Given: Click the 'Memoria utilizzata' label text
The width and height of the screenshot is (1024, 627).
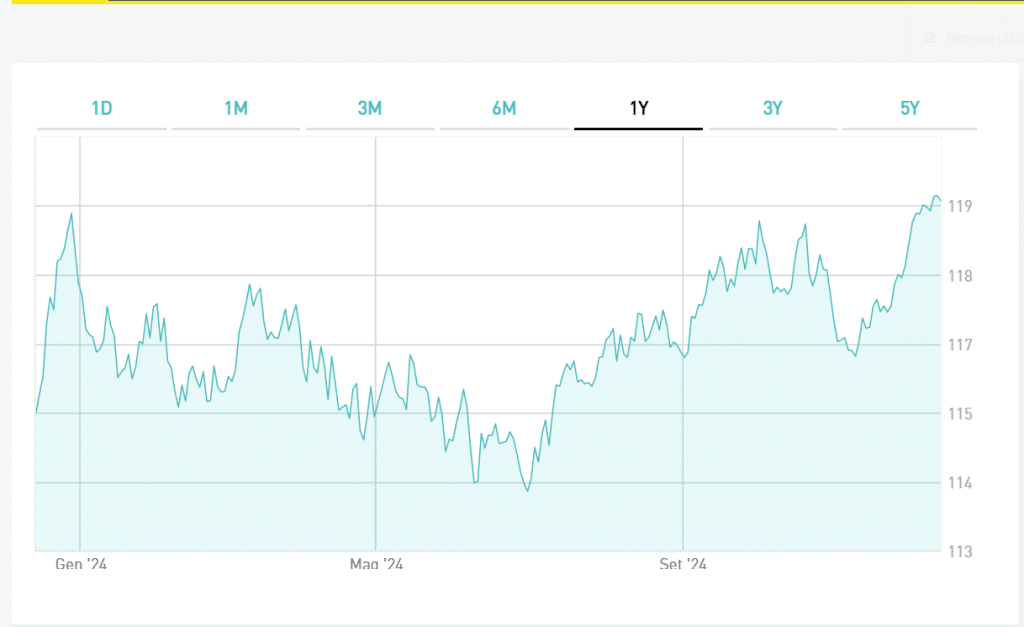Looking at the screenshot, I should [982, 37].
